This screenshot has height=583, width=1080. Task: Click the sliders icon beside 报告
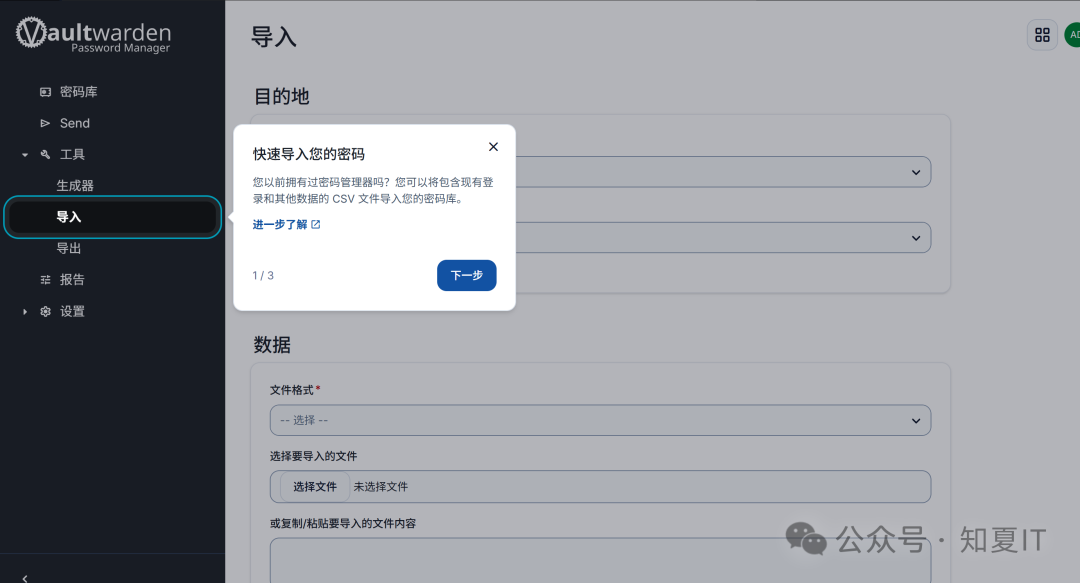pyautogui.click(x=45, y=280)
